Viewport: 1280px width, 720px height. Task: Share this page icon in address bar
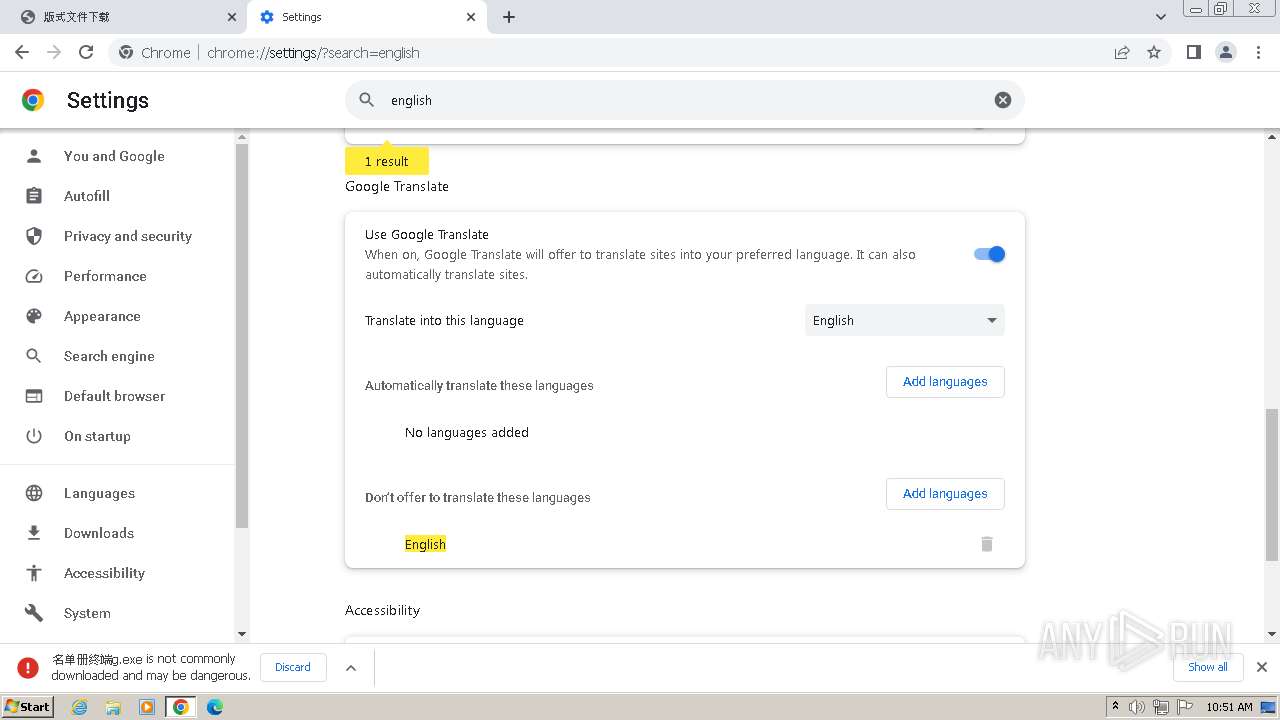[1122, 52]
